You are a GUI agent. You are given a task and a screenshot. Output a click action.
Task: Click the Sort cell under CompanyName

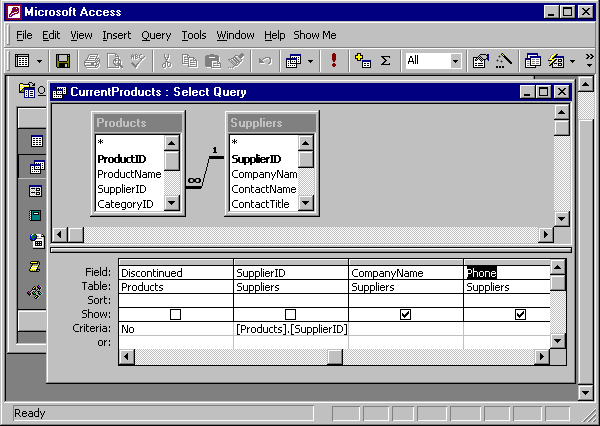pyautogui.click(x=406, y=300)
